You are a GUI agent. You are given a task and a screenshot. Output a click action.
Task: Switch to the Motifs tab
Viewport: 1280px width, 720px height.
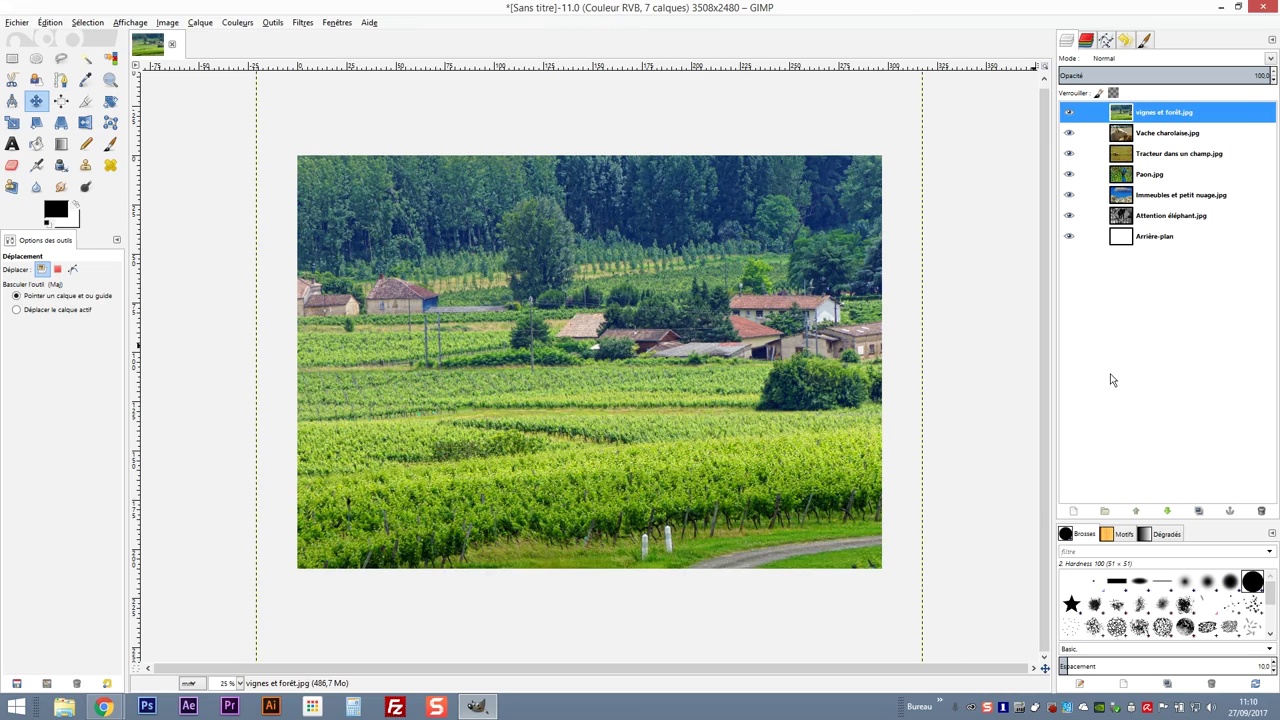(x=1117, y=534)
